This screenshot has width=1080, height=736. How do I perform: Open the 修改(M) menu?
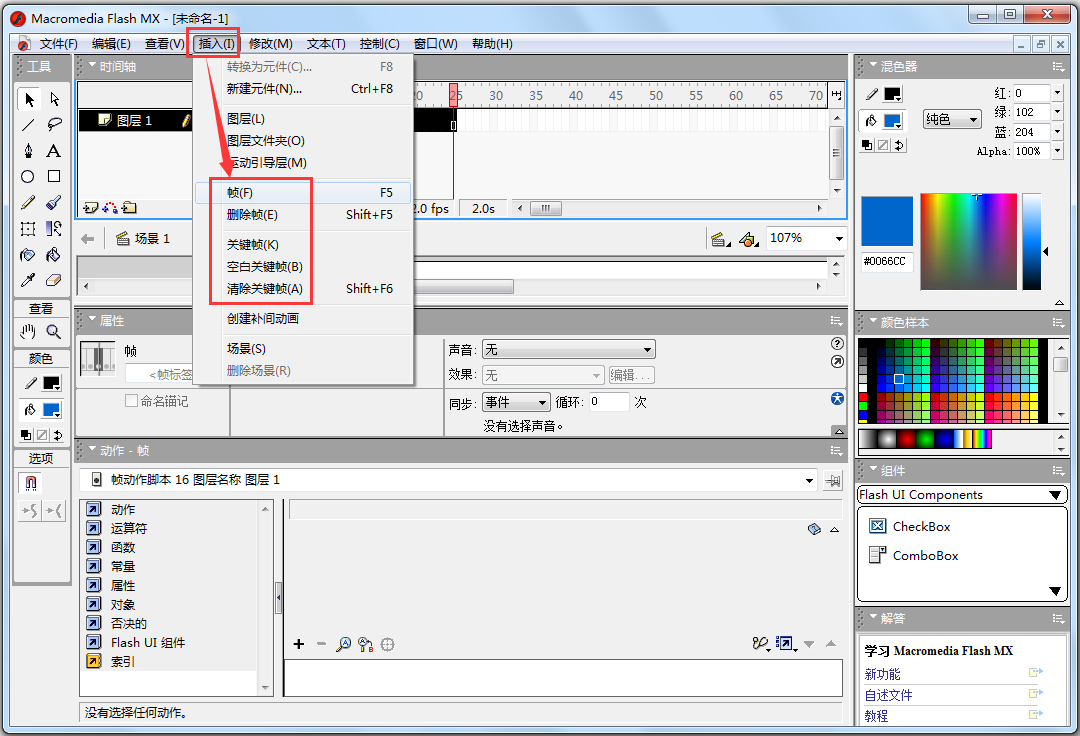[x=271, y=44]
